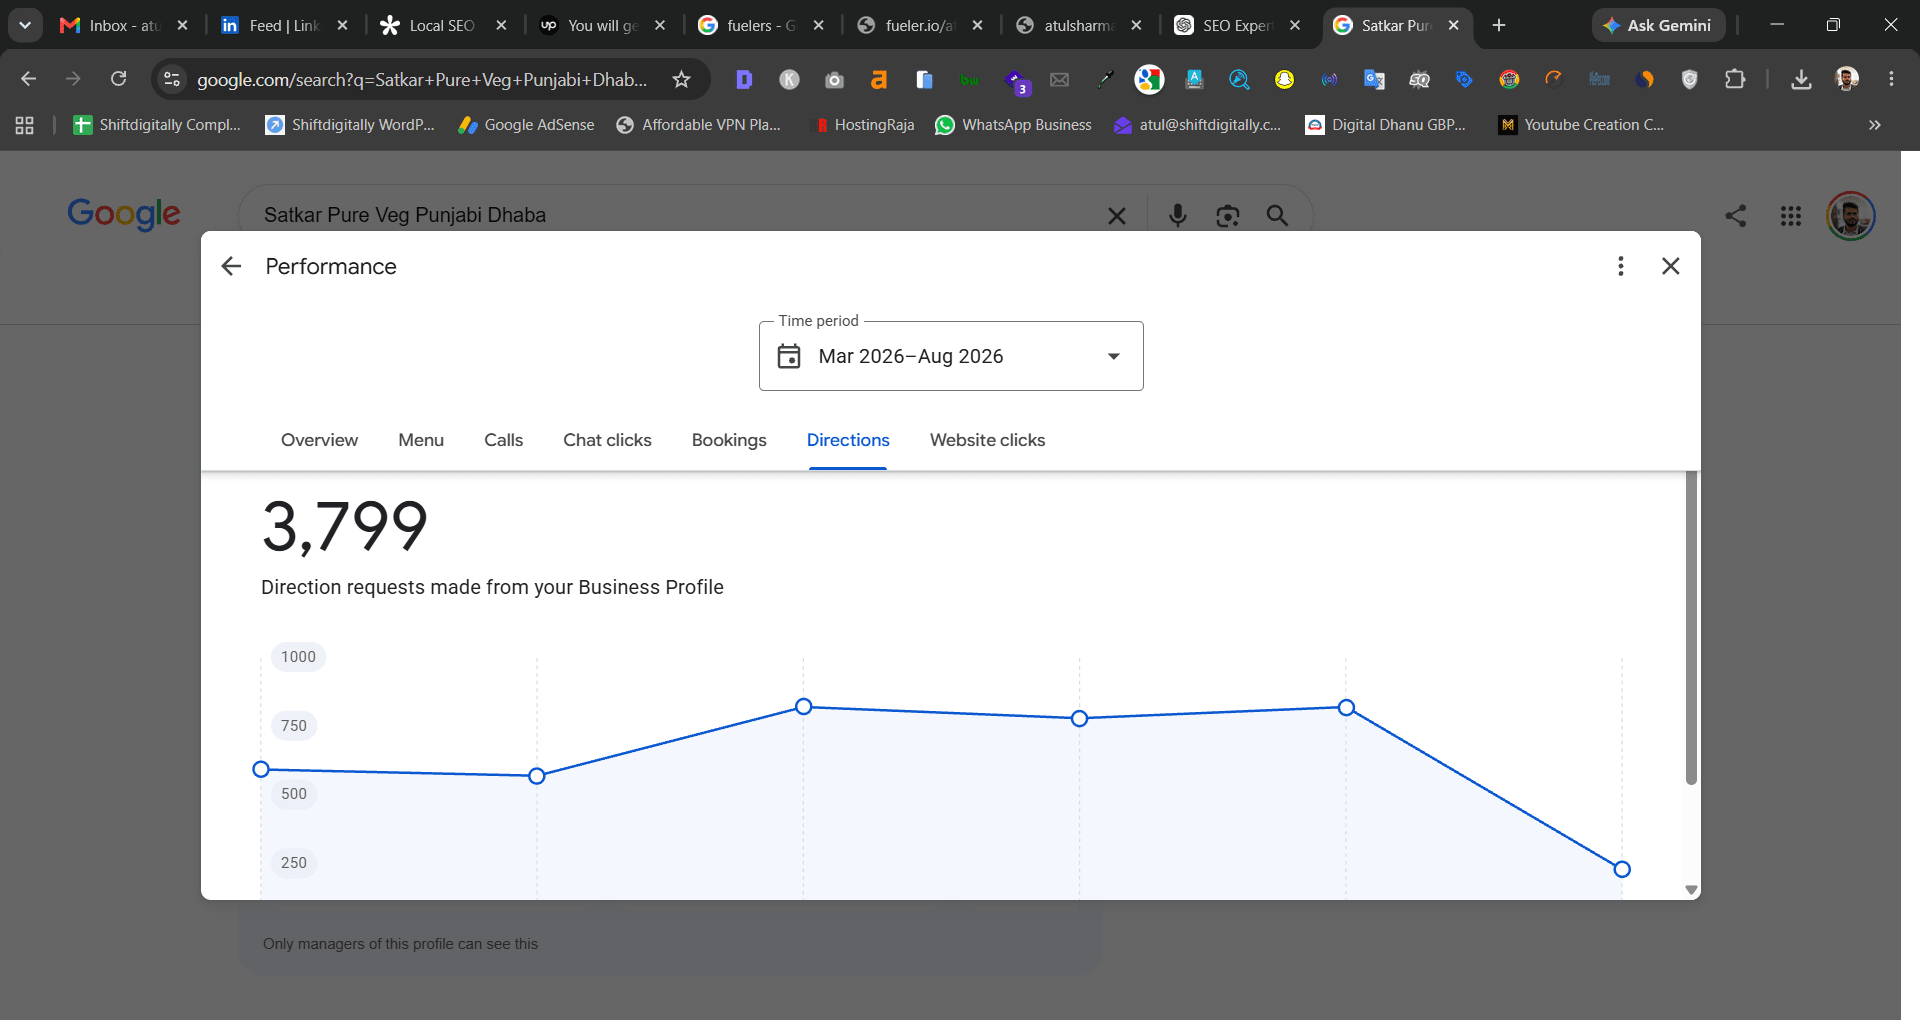Click the first data point on chart
The height and width of the screenshot is (1020, 1920).
(x=261, y=769)
